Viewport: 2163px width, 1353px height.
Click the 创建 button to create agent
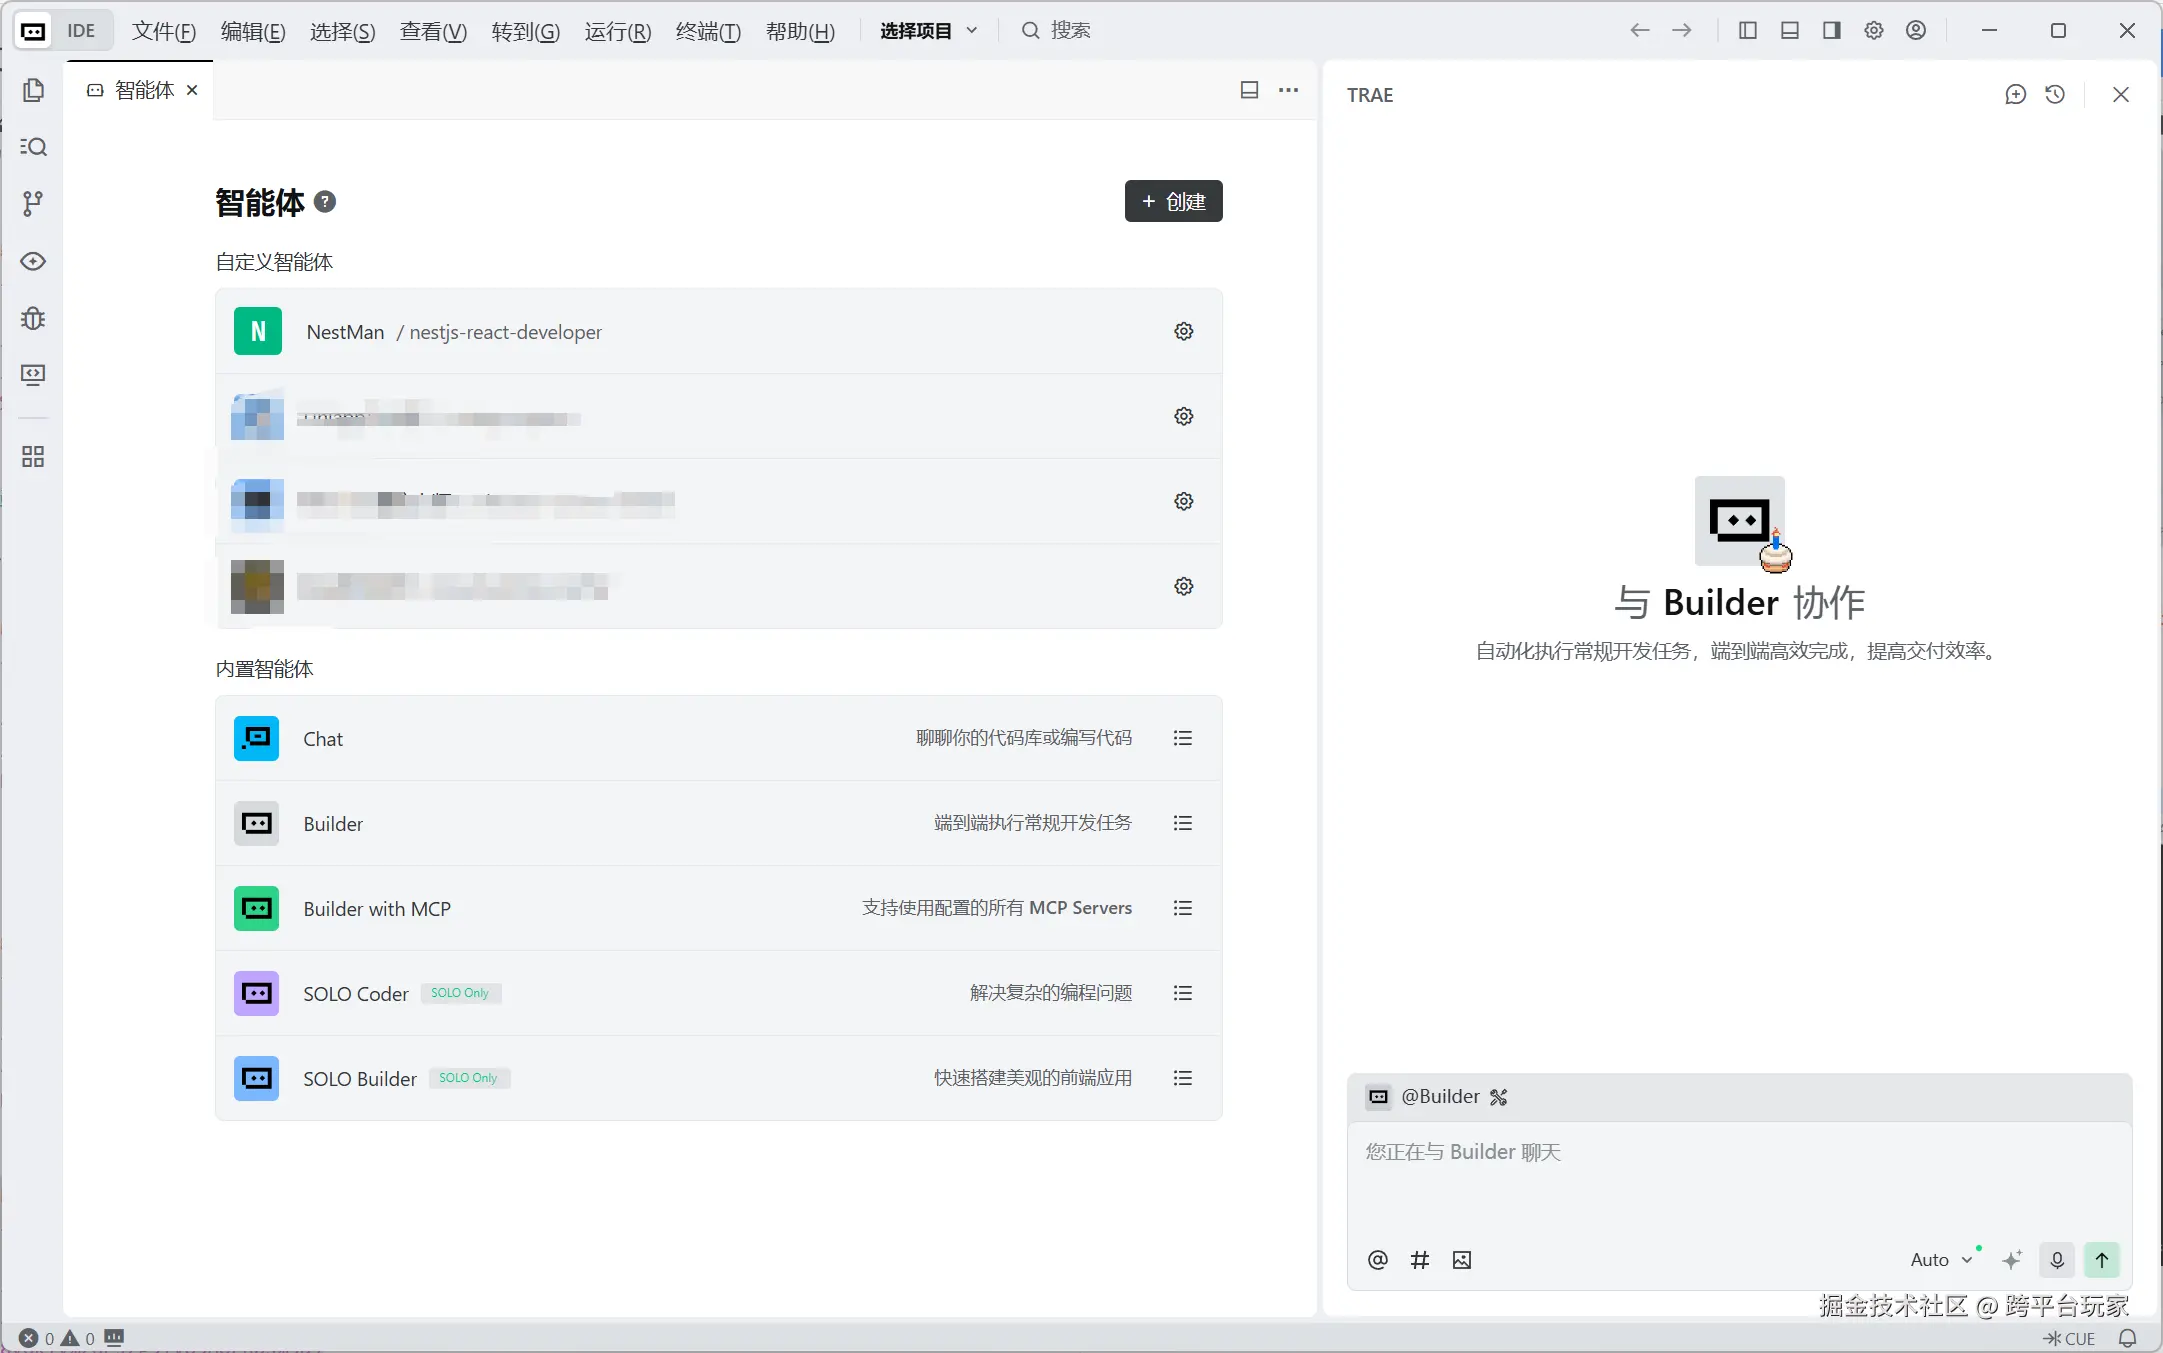(1174, 201)
